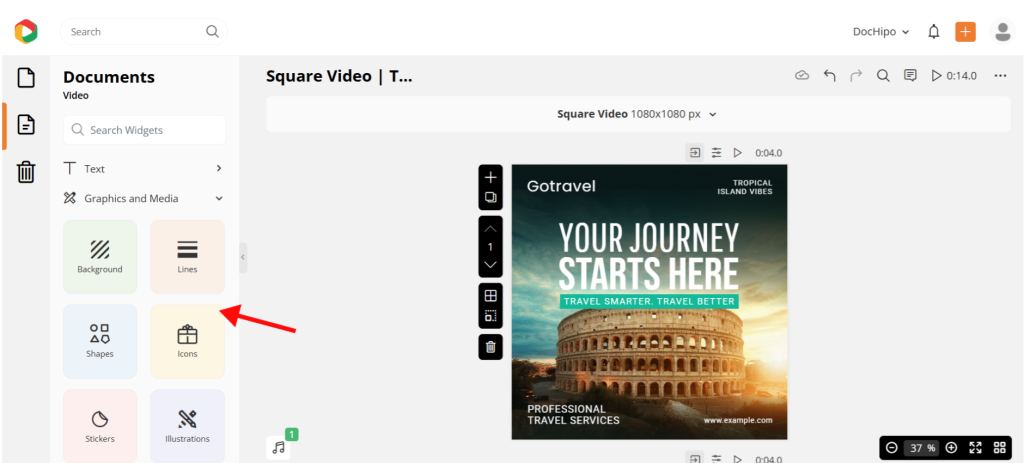This screenshot has width=1024, height=463.
Task: Select the YOUR JOURNEY headline on canvas
Action: point(648,238)
